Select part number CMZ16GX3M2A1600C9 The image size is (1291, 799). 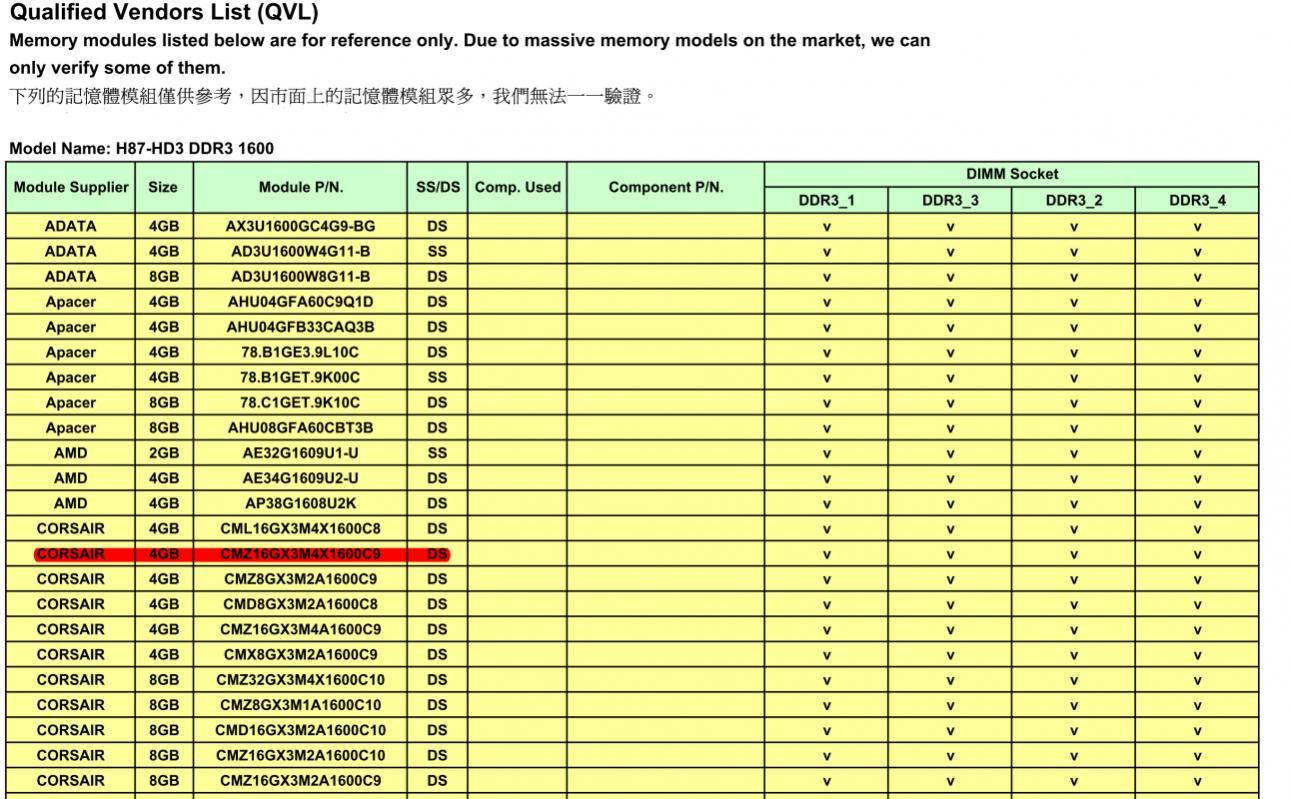[x=300, y=781]
